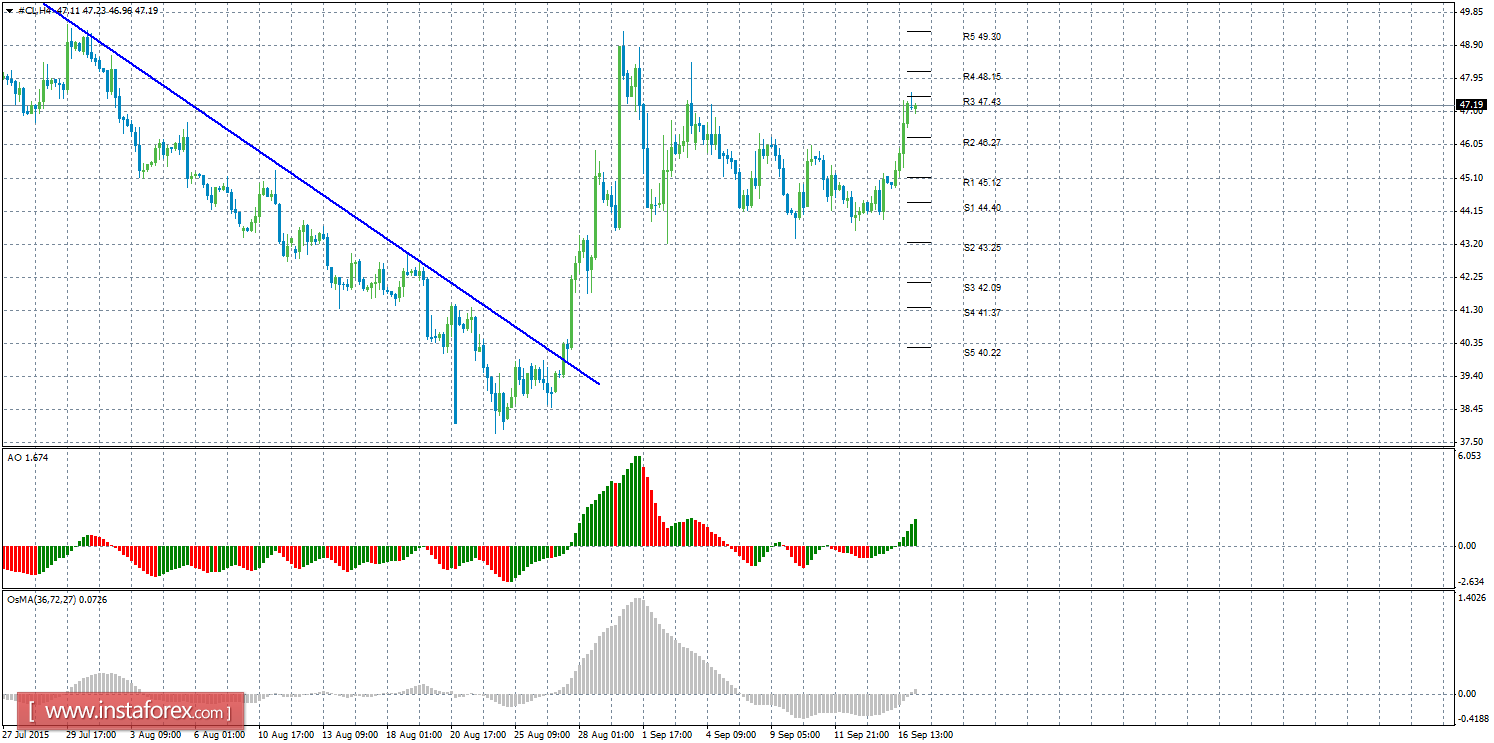
Task: Click 48.90 on the price scale
Action: tap(1471, 45)
